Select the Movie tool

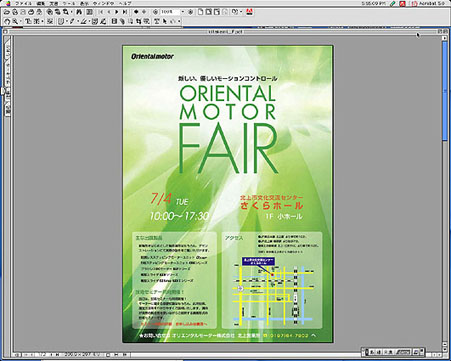tap(114, 21)
